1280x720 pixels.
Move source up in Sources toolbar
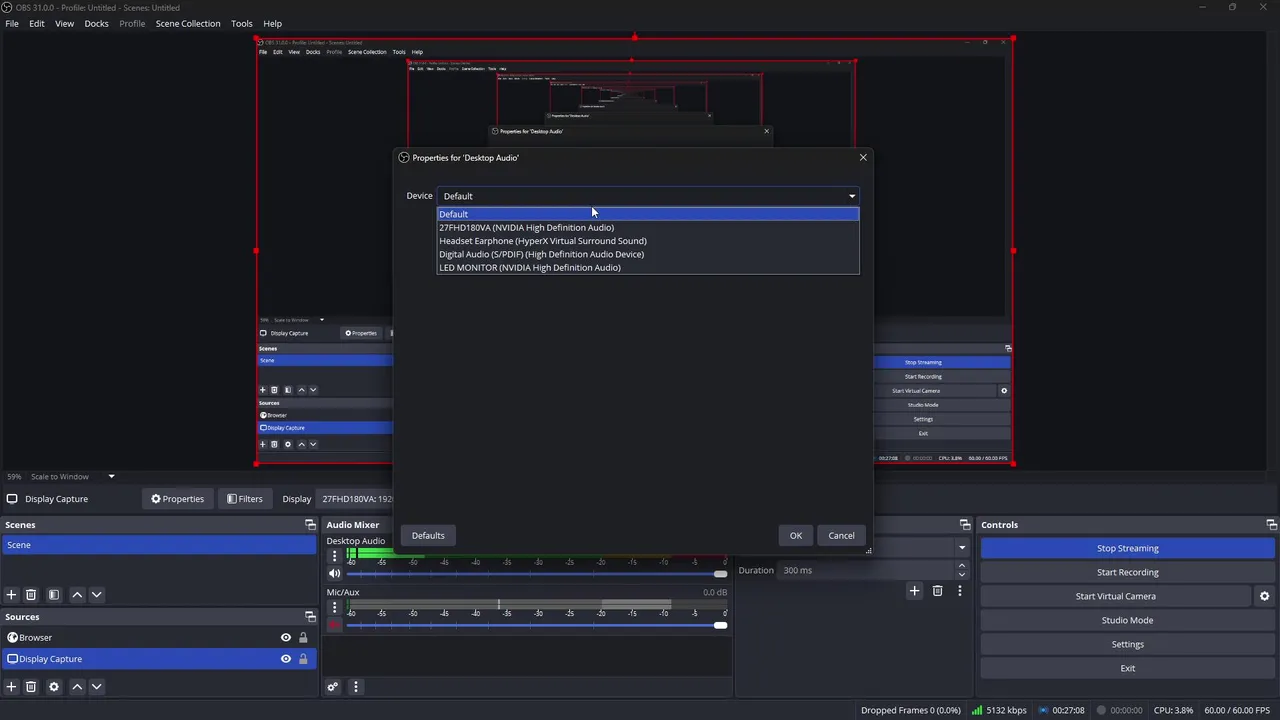77,687
